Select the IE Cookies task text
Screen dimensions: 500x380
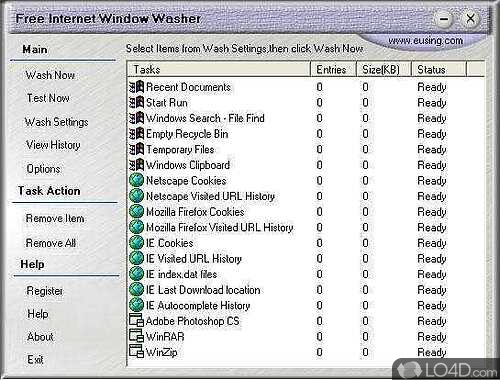point(169,243)
